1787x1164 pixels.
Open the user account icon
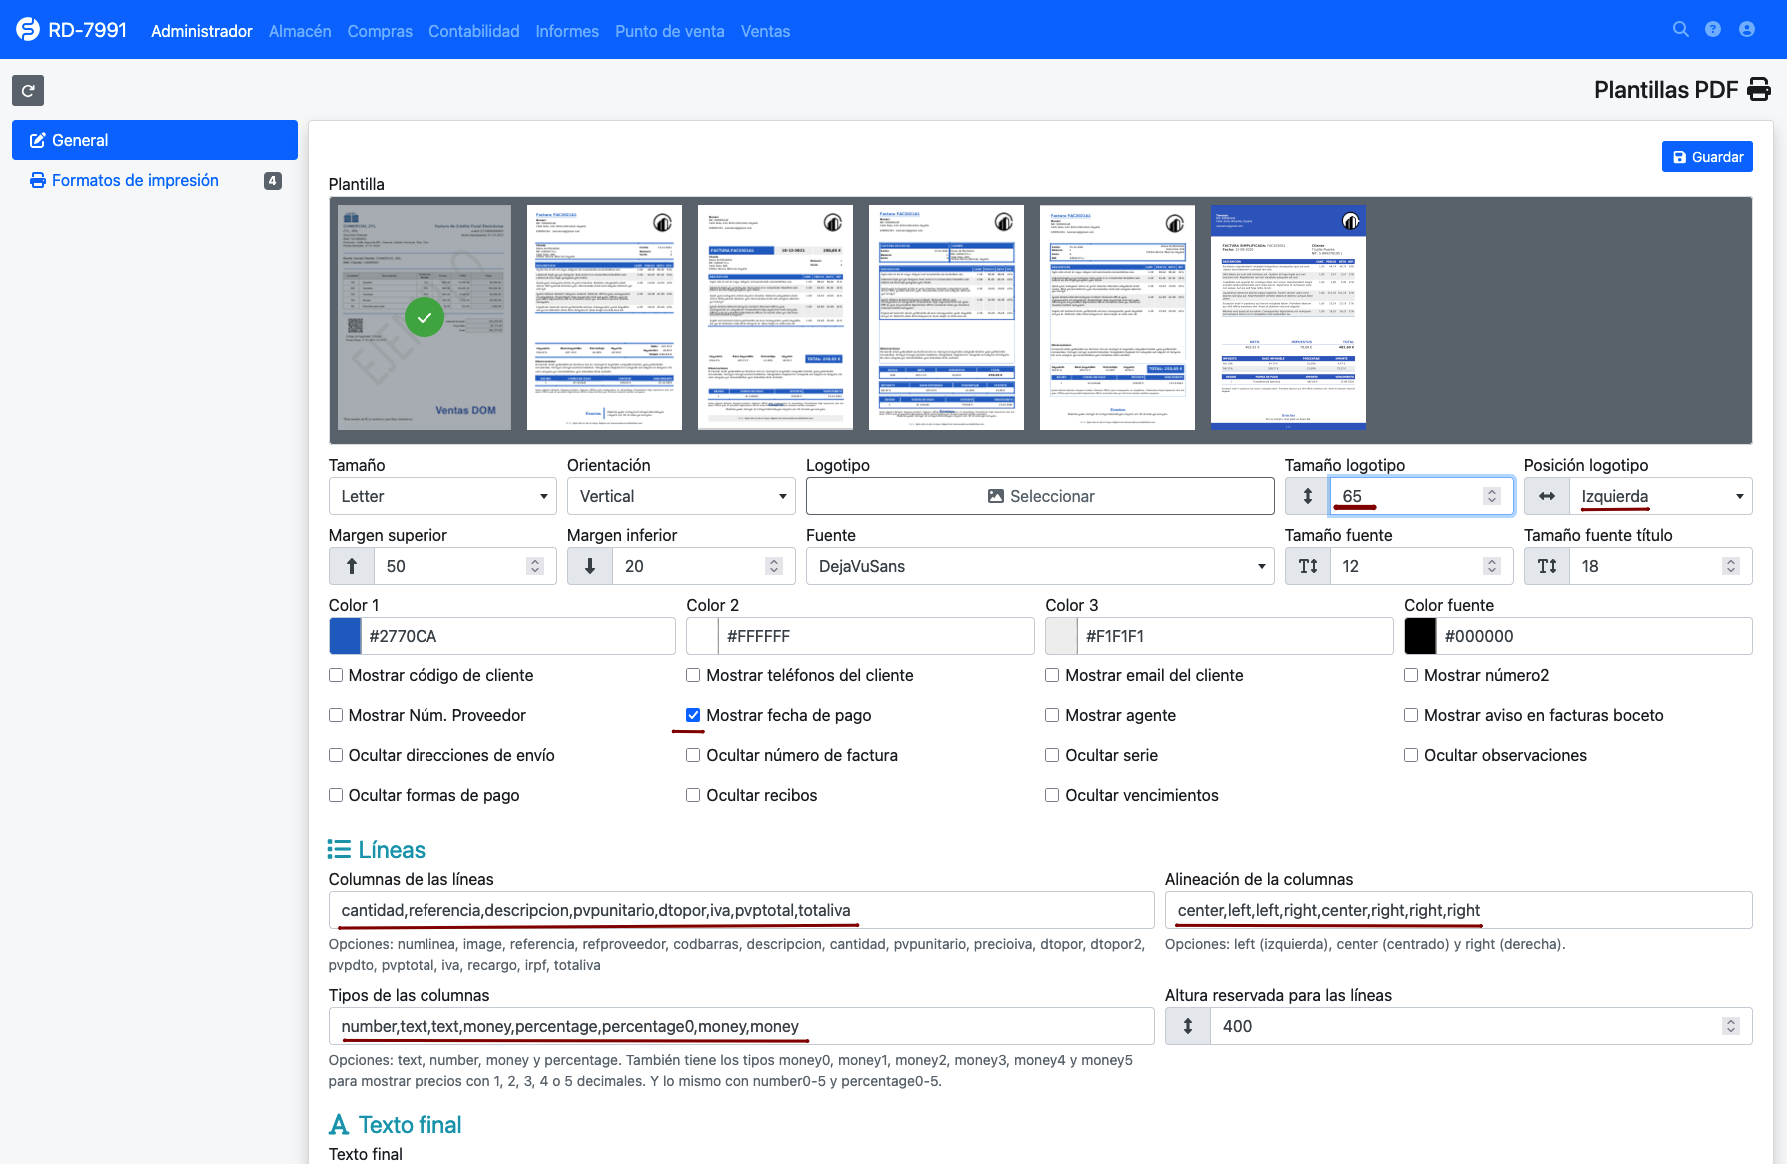[1747, 30]
